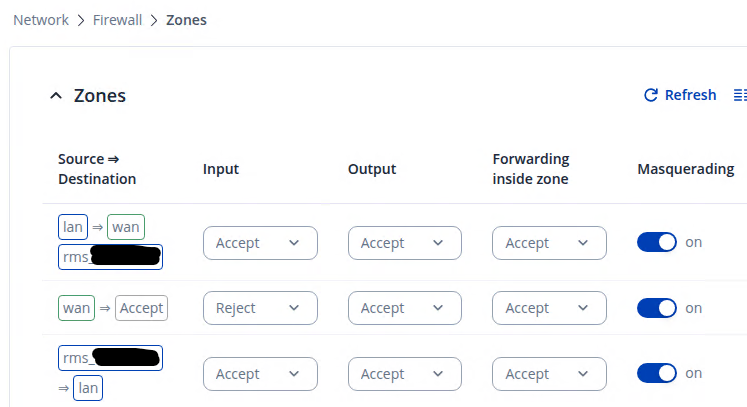Image resolution: width=747 pixels, height=407 pixels.
Task: Go to Network in the breadcrumb
Action: [41, 20]
